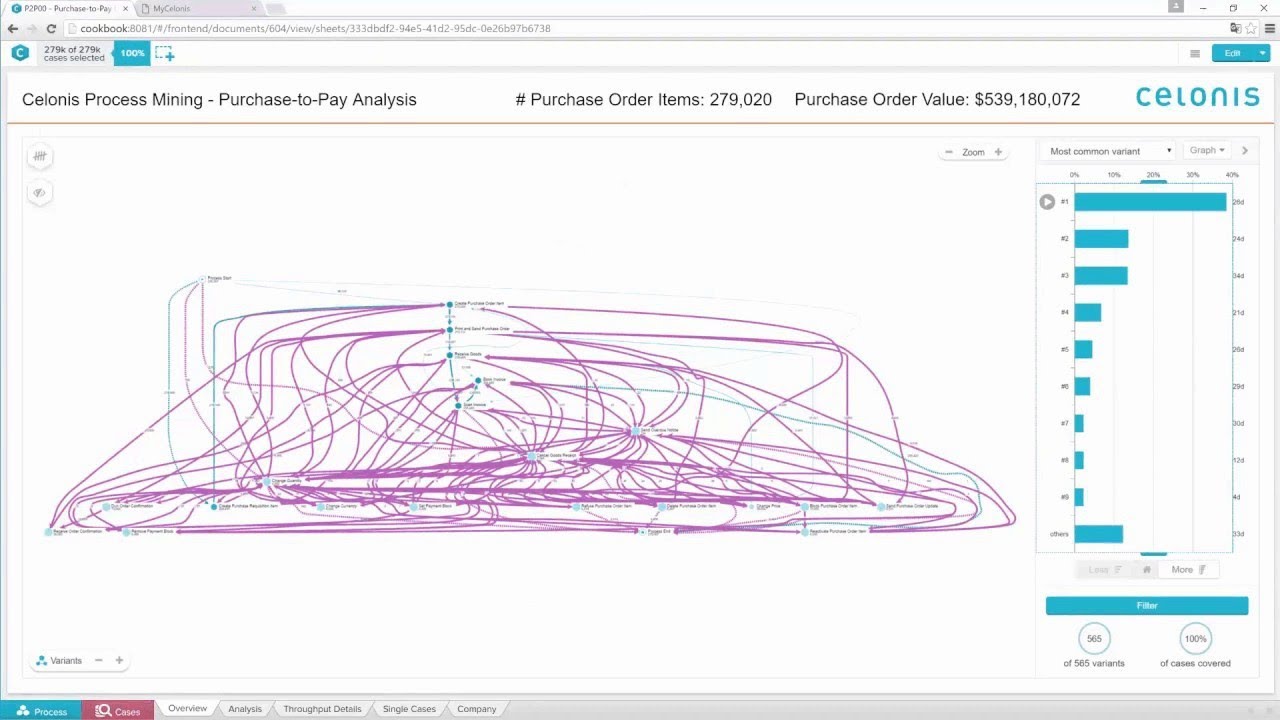The width and height of the screenshot is (1280, 720).
Task: Click the home reset icon between Less and More
Action: [1147, 570]
